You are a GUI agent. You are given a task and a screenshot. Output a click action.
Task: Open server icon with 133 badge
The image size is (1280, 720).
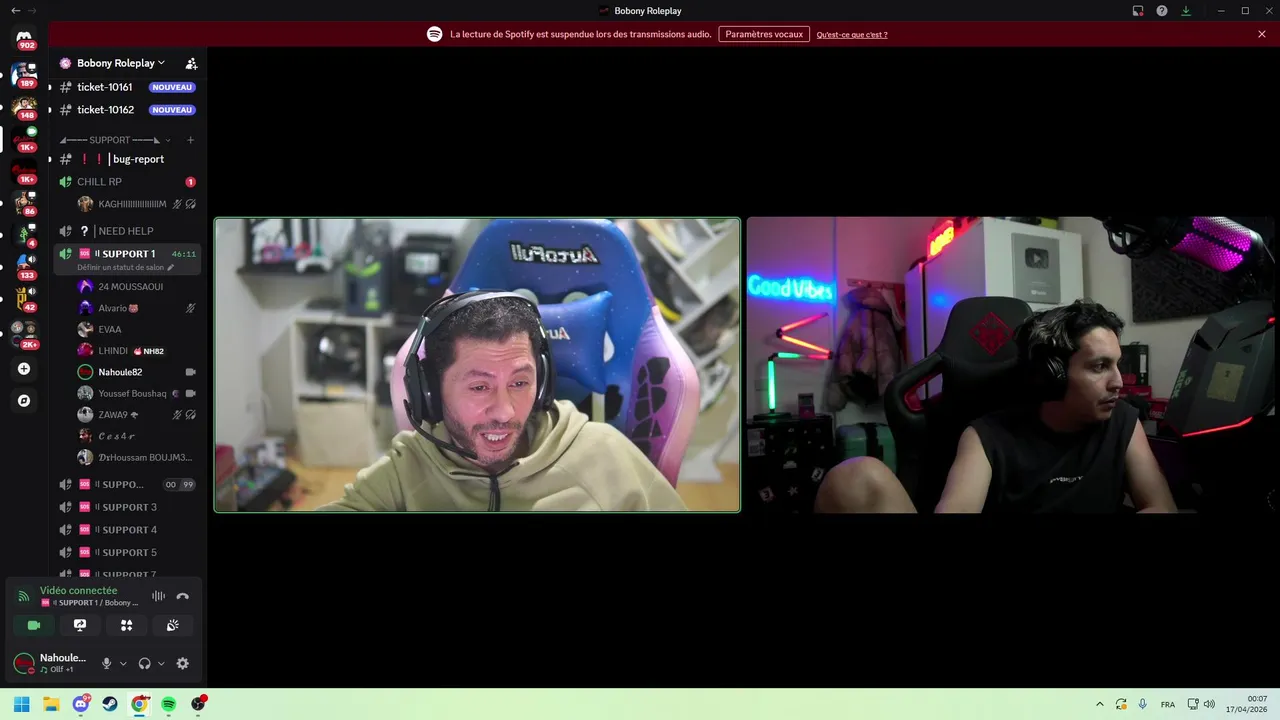click(24, 266)
